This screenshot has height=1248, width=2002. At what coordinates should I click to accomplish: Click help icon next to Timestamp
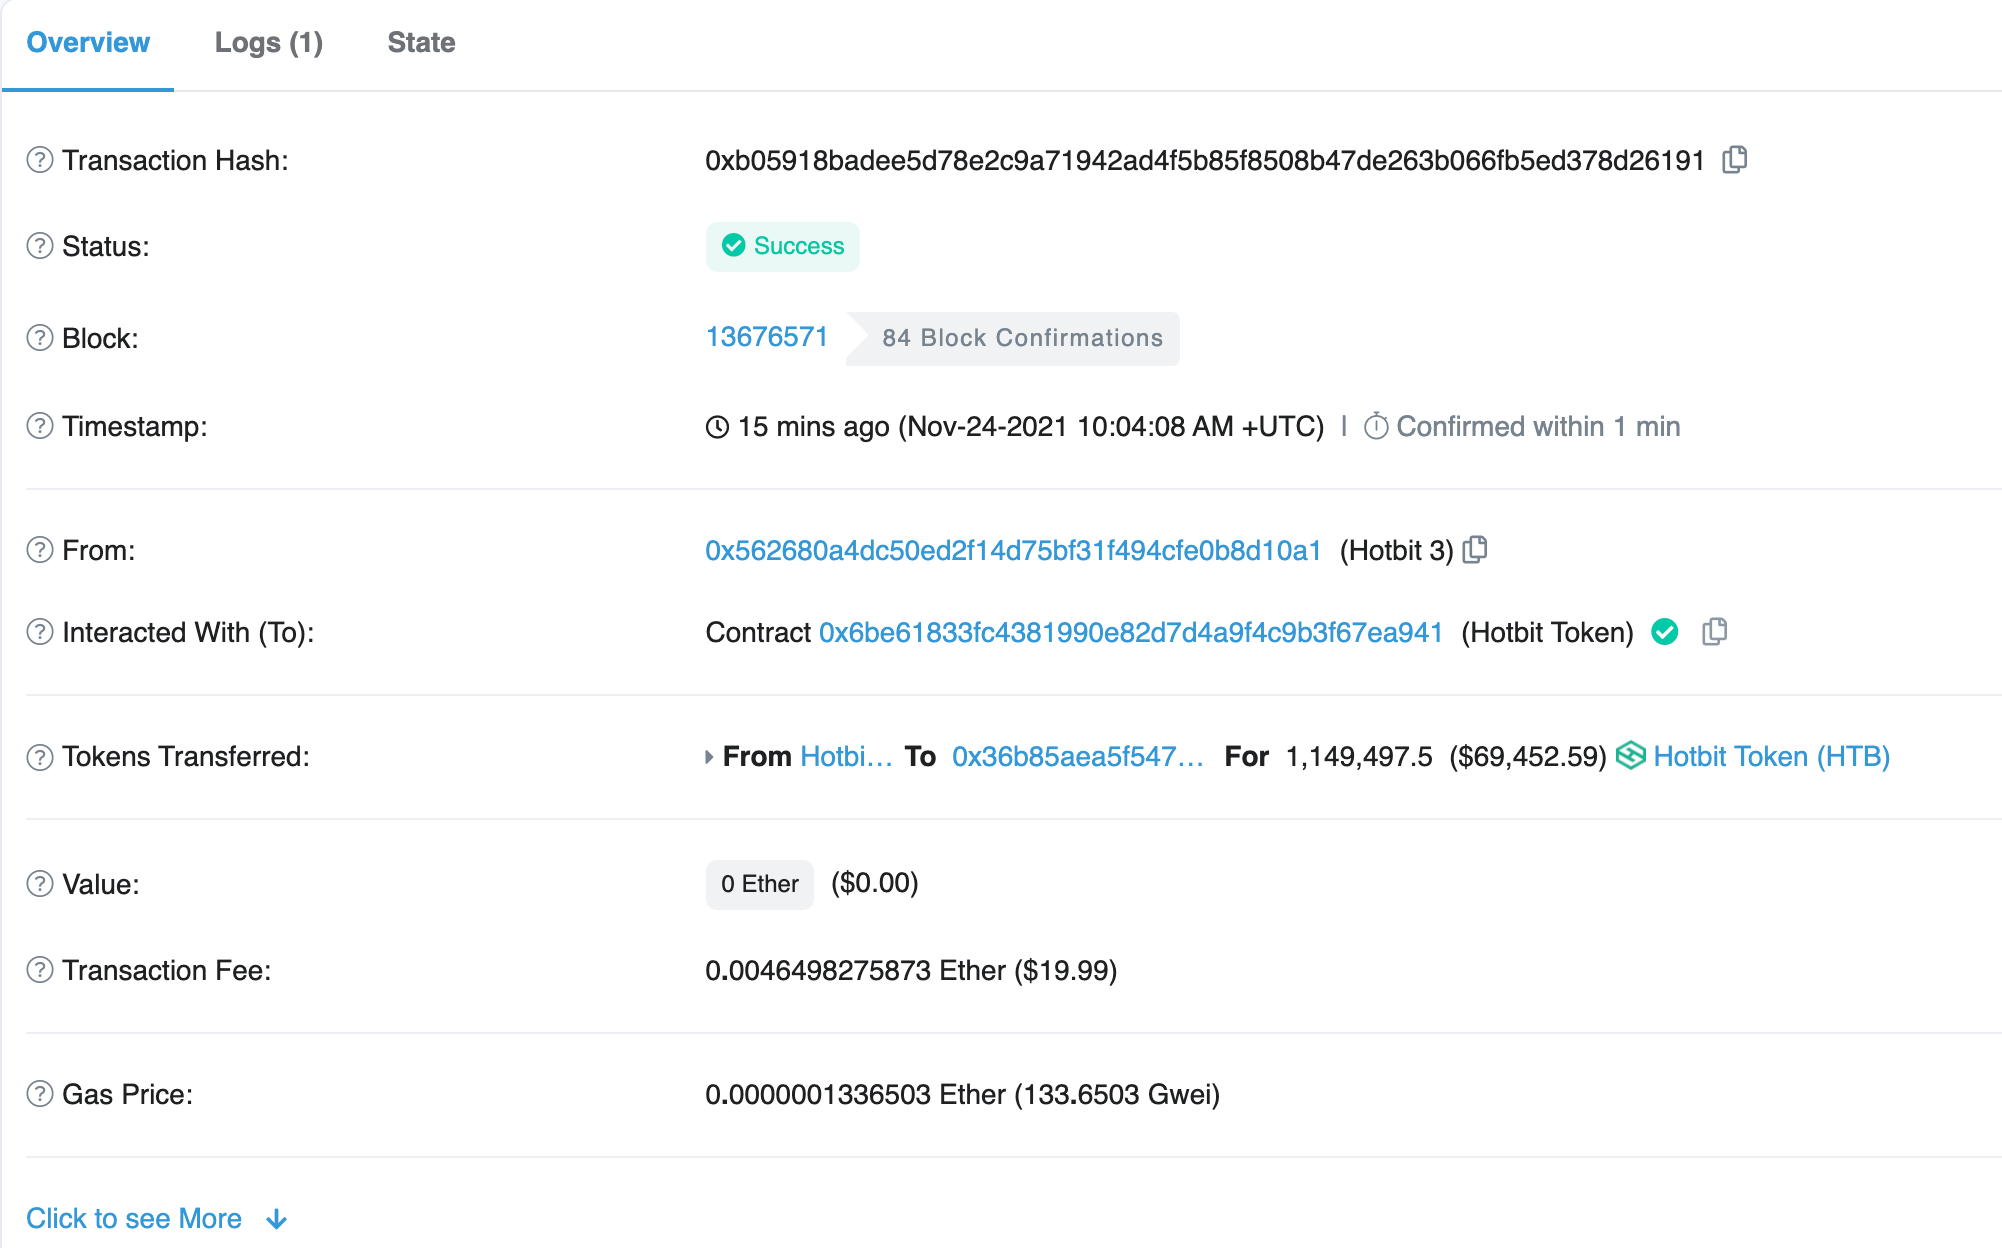click(40, 426)
